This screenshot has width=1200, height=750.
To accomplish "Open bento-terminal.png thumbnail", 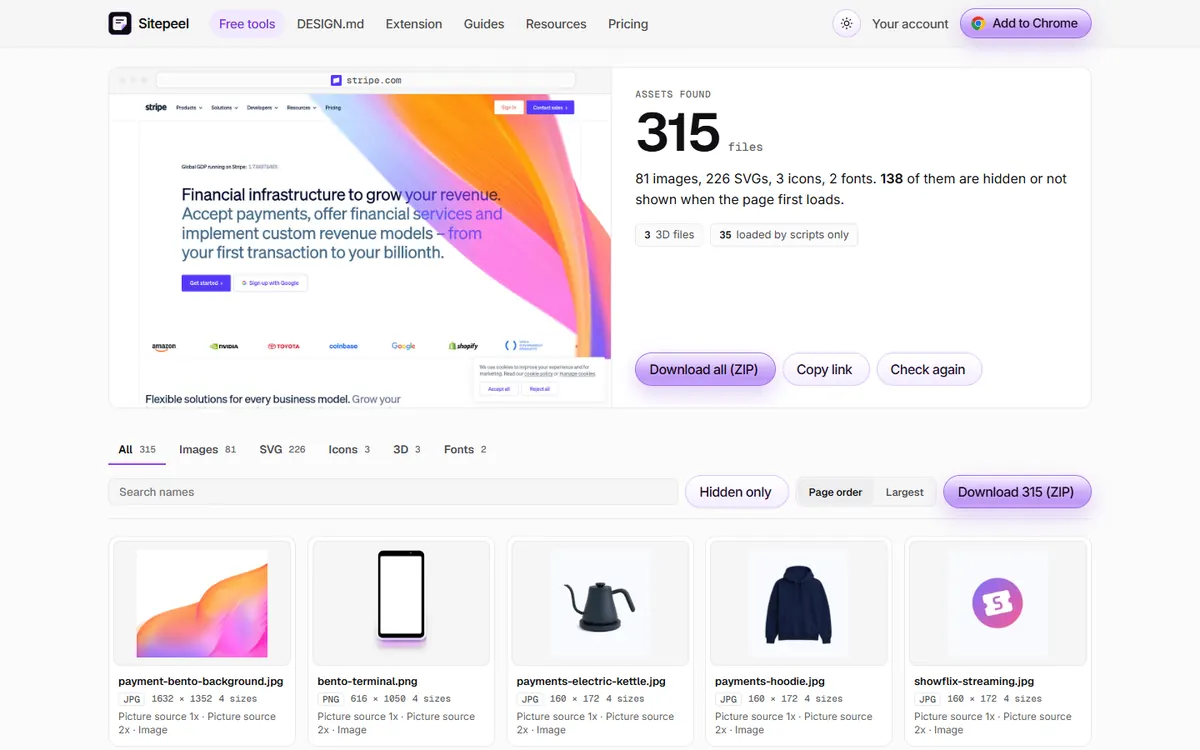I will point(401,603).
